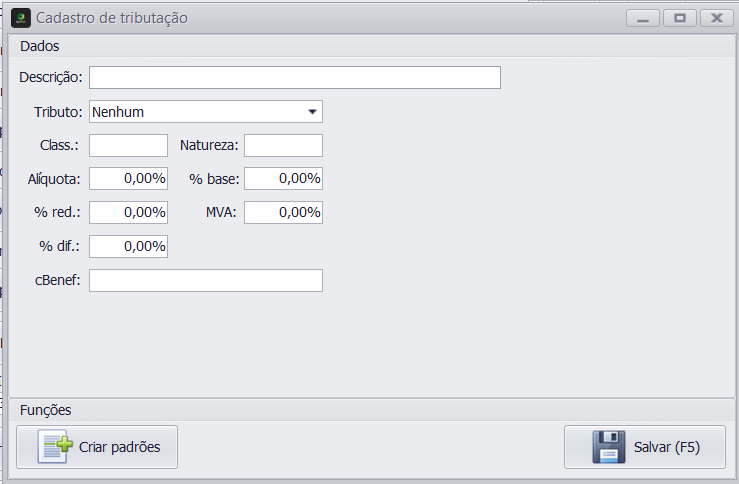Image resolution: width=739 pixels, height=484 pixels.
Task: Click the floppy disk icon on Salvar
Action: click(608, 447)
